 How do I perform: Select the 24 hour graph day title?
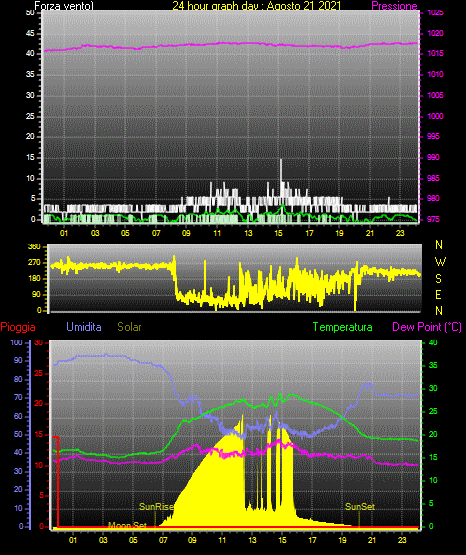(257, 6)
